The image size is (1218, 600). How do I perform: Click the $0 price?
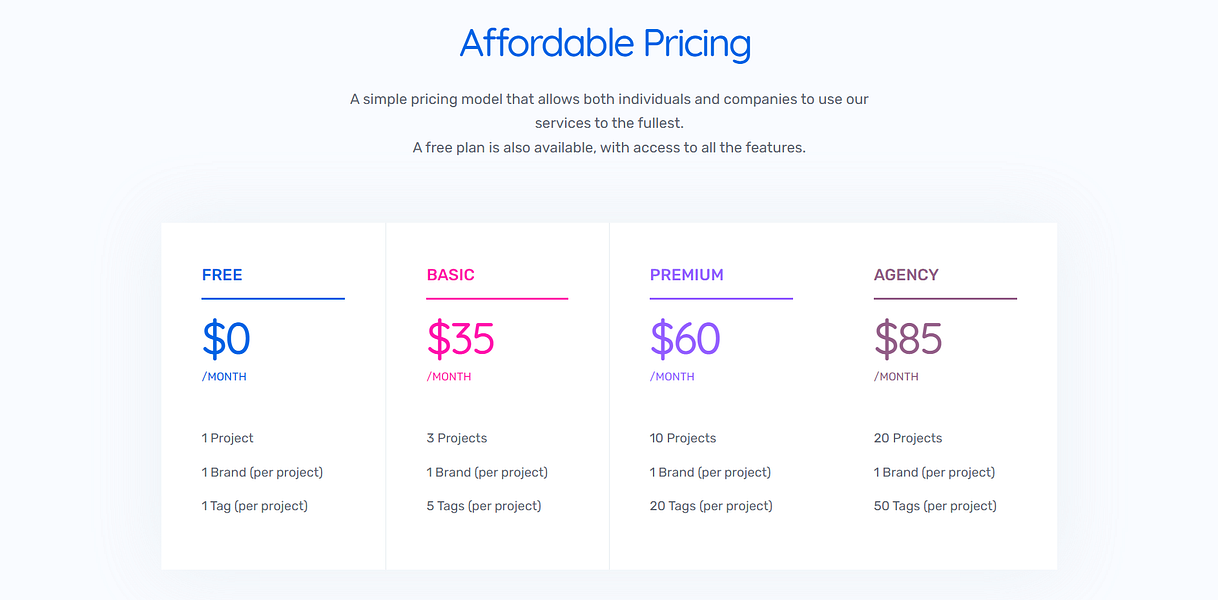click(x=226, y=339)
